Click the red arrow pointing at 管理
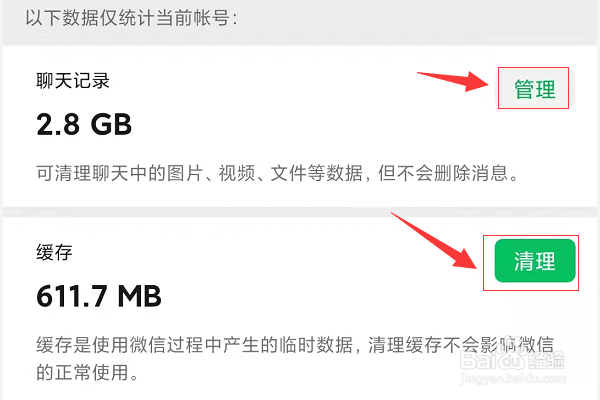 [453, 80]
